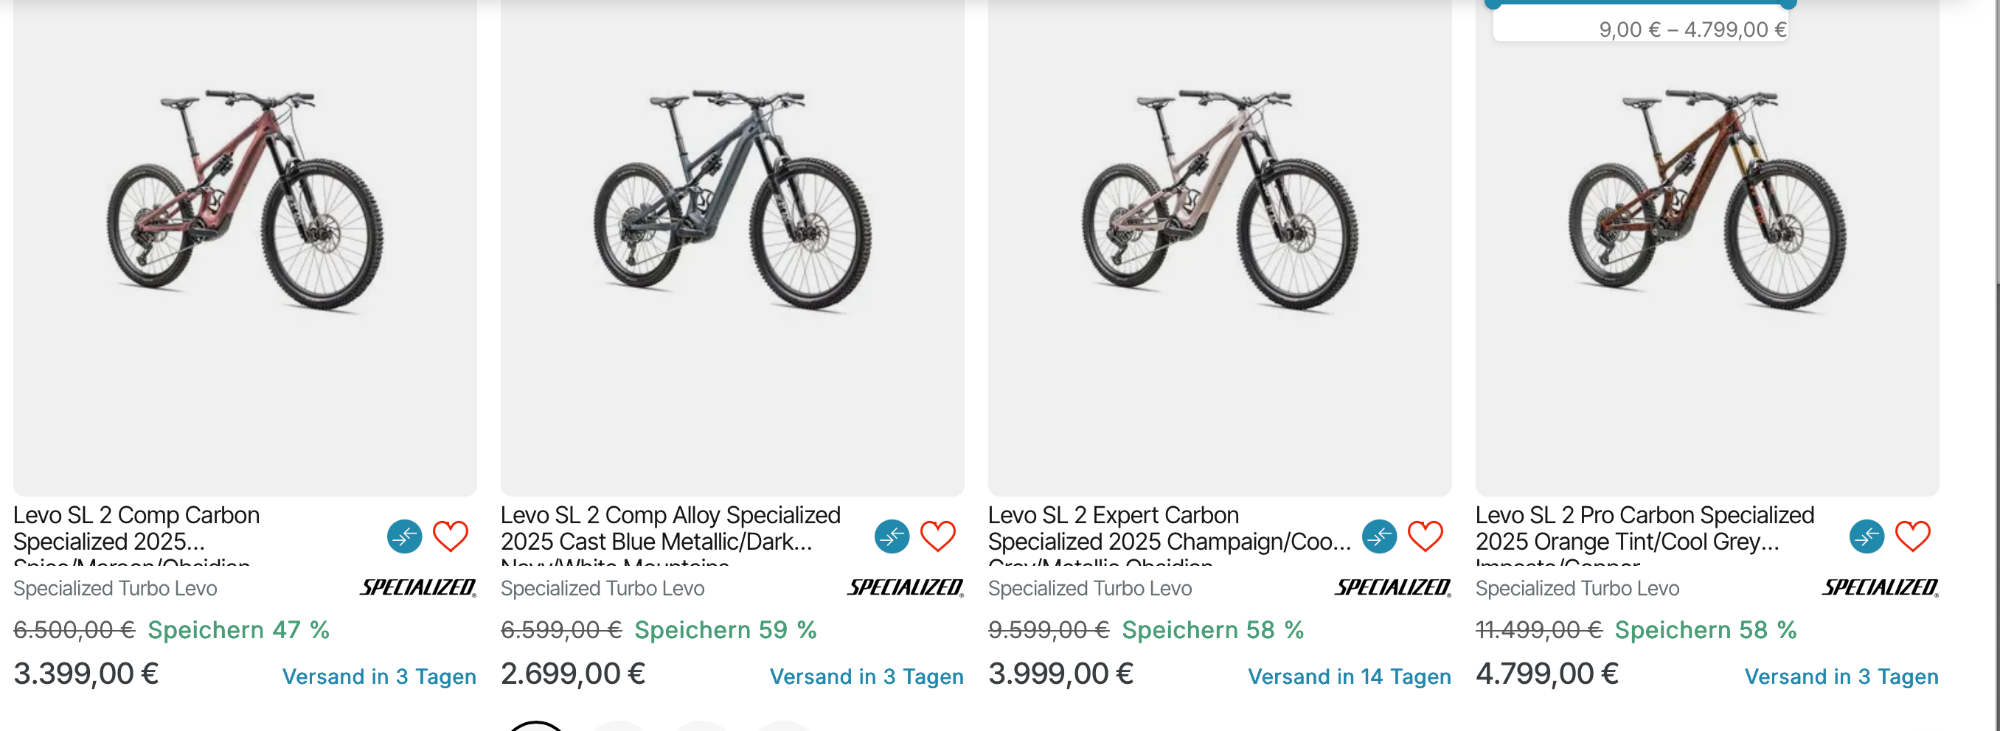
Task: Compare the Levo SL 2 Comp Carbon bike
Action: (404, 537)
